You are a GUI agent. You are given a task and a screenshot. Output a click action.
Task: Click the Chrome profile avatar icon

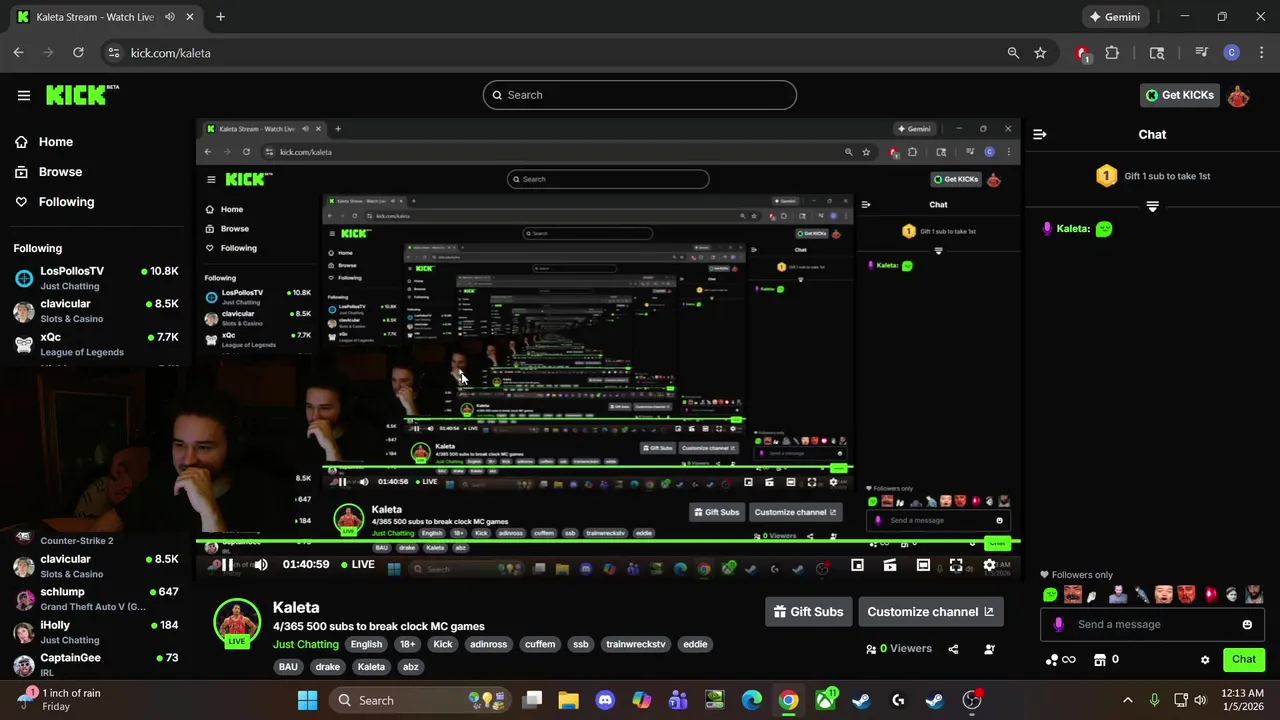[1232, 53]
